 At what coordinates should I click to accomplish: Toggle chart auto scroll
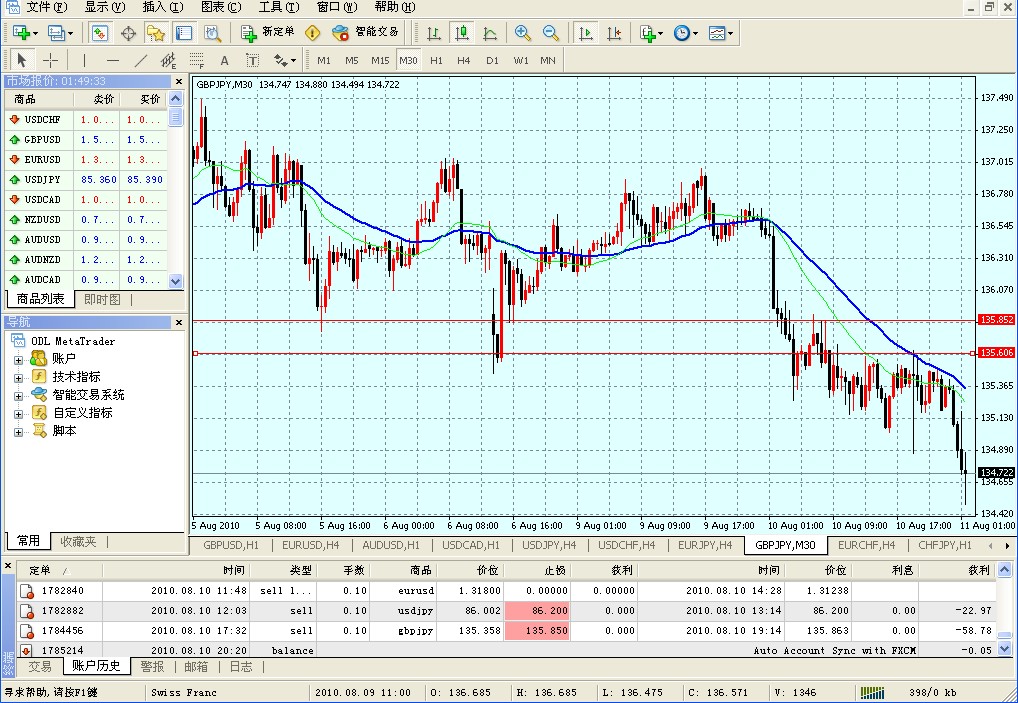[x=586, y=32]
